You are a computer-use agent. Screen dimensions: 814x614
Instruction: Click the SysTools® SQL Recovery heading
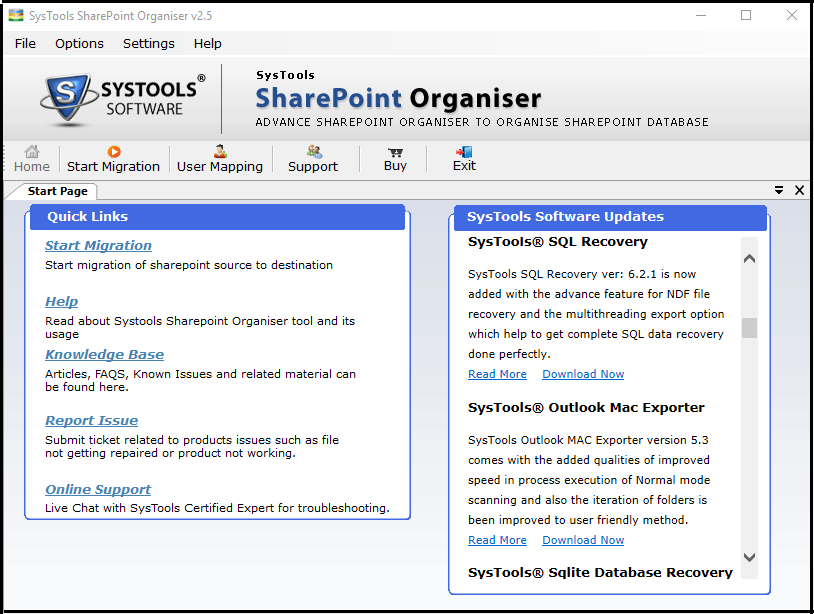pos(558,242)
